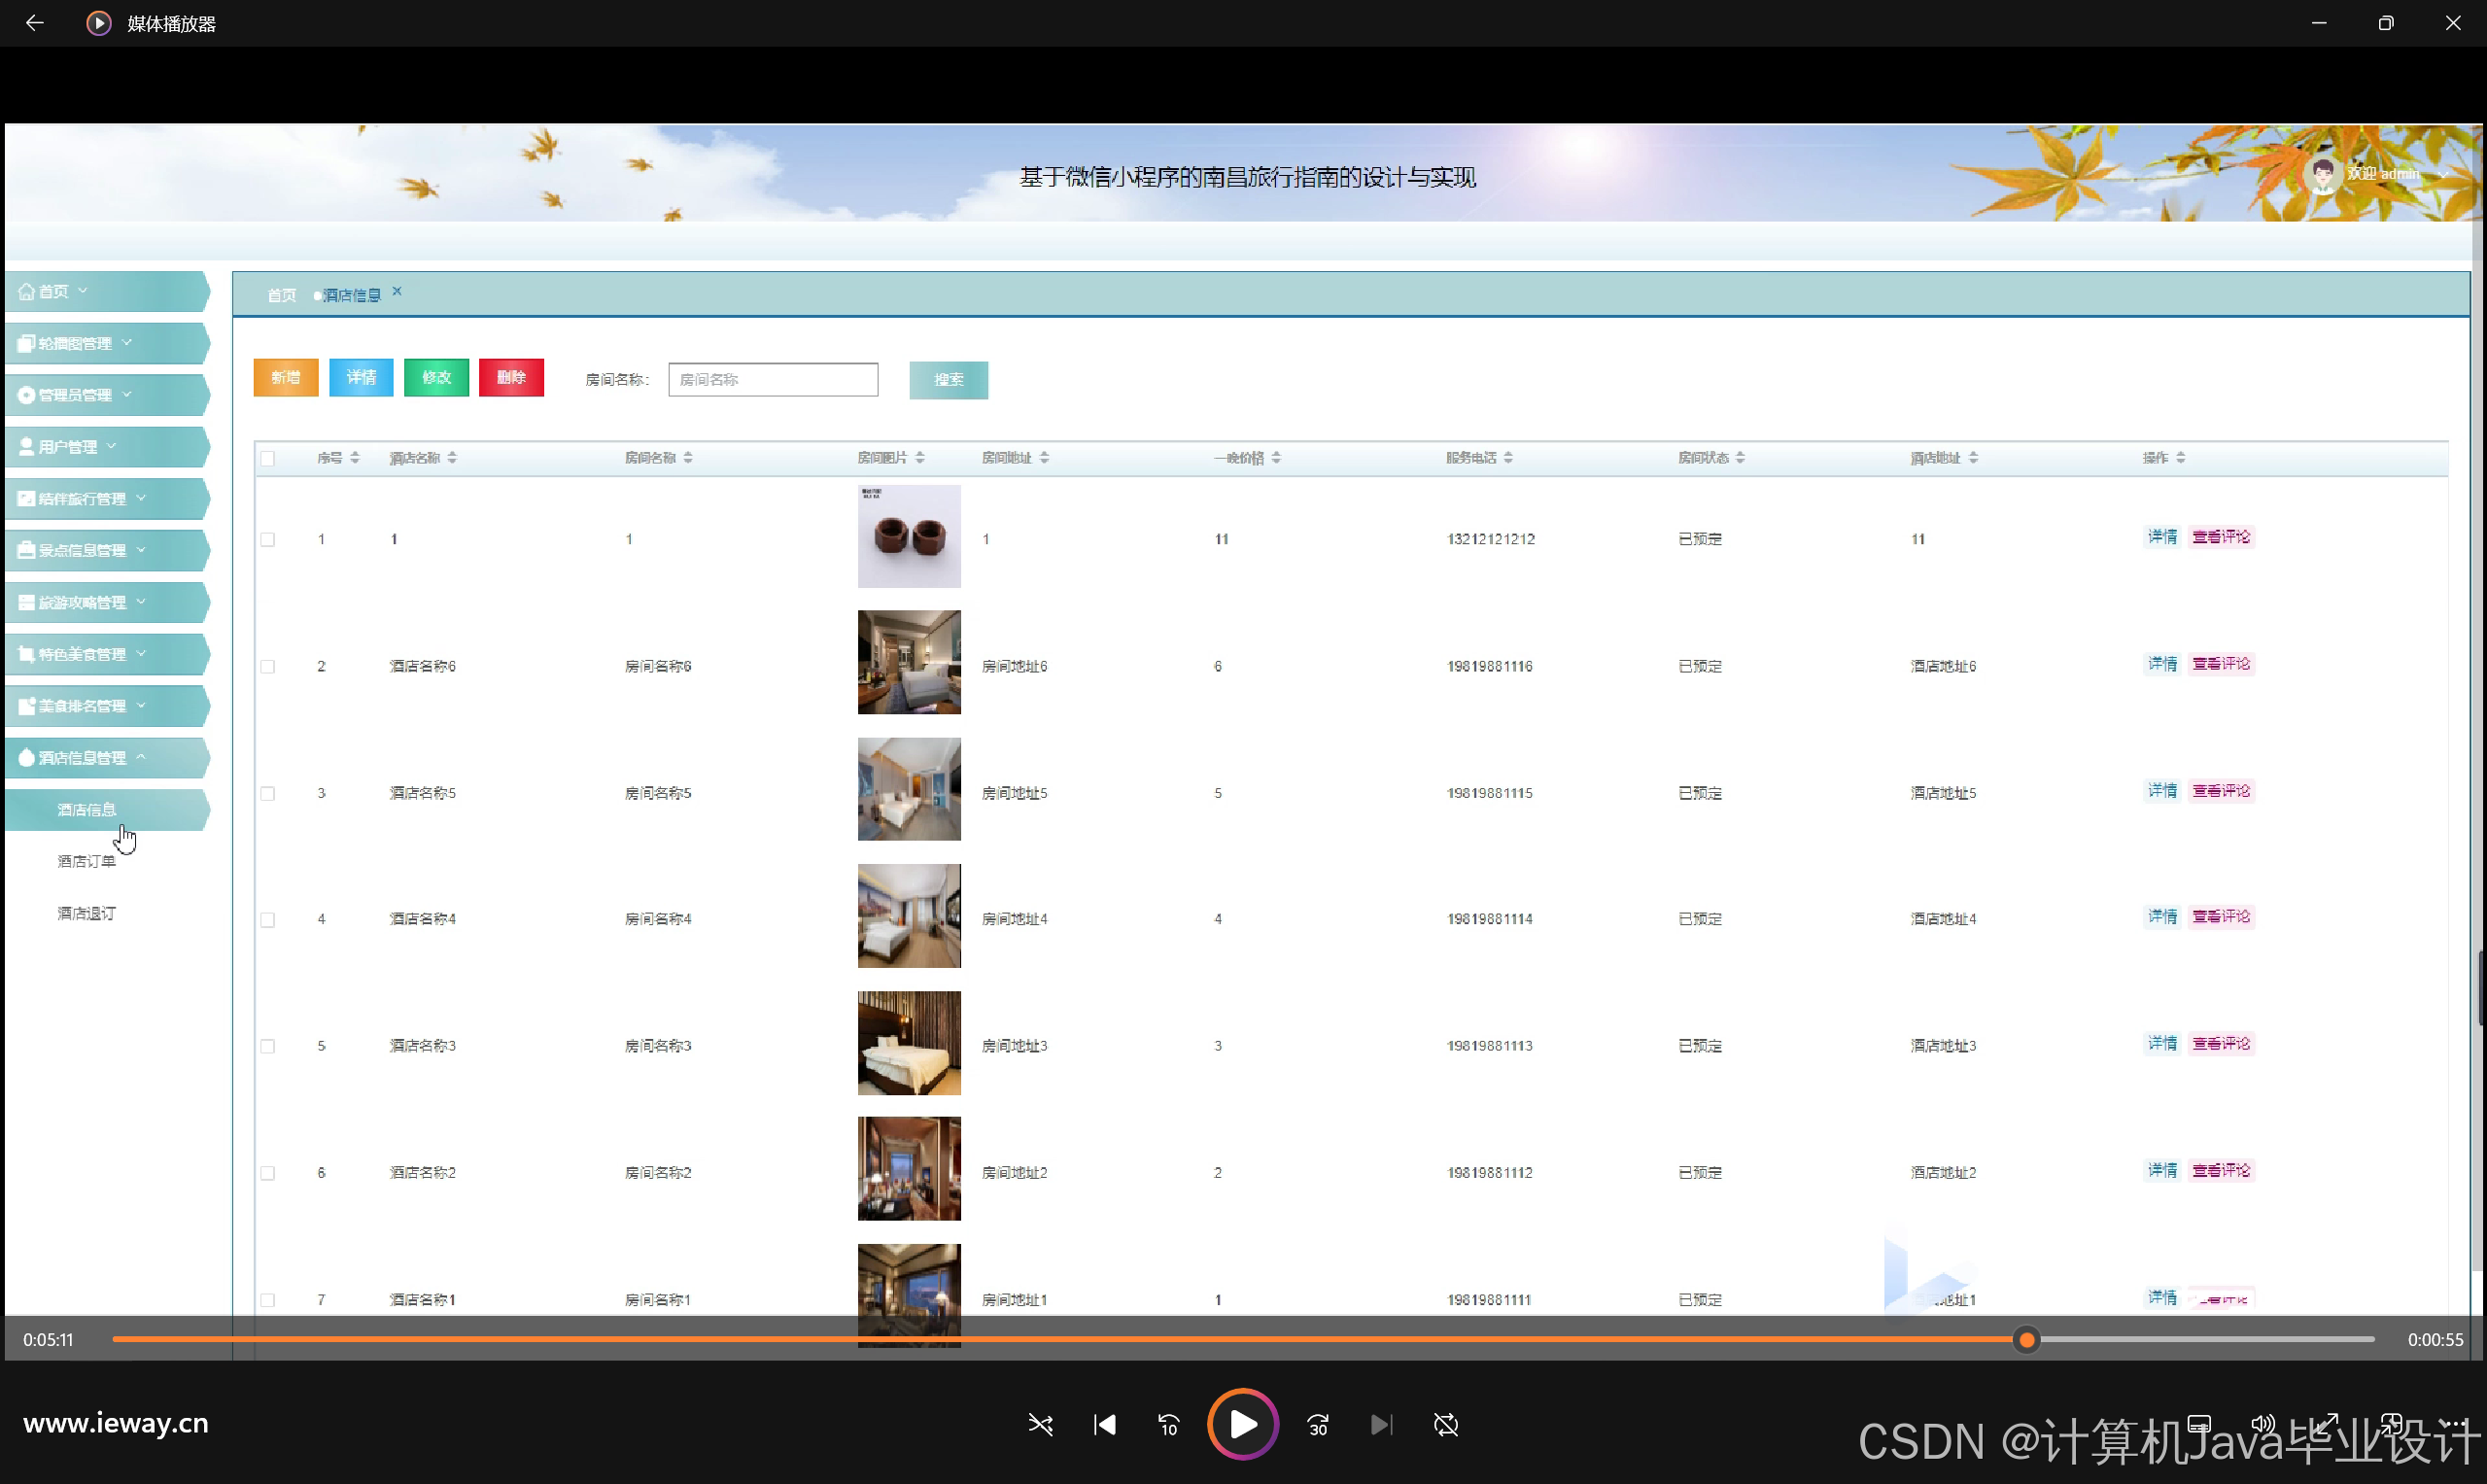Viewport: 2487px width, 1484px height.
Task: Focus the 房间名称 search input field
Action: coord(773,380)
